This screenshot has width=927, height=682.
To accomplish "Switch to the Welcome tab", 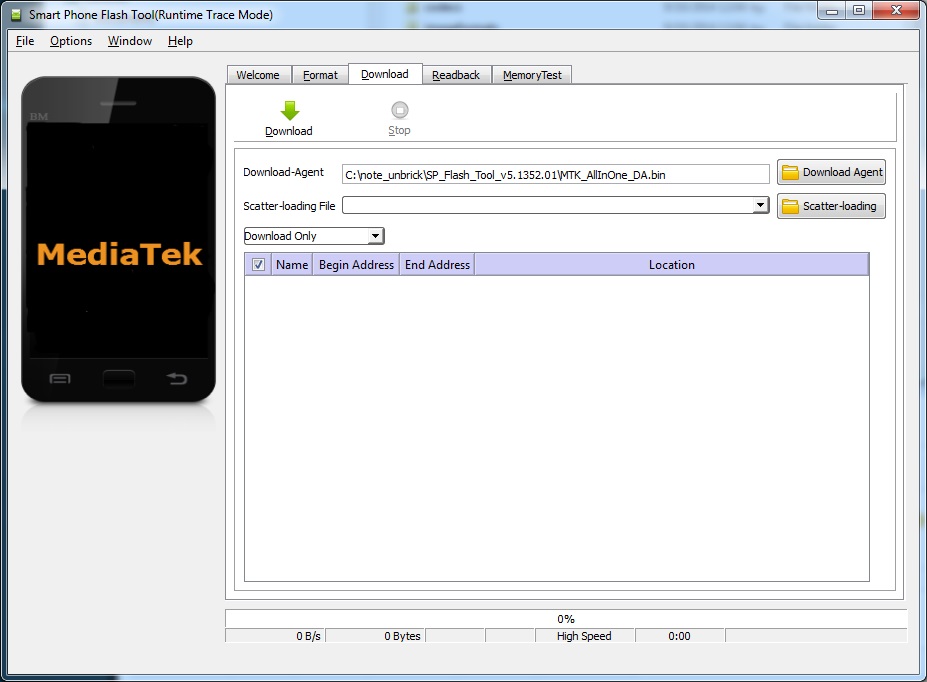I will [x=258, y=75].
